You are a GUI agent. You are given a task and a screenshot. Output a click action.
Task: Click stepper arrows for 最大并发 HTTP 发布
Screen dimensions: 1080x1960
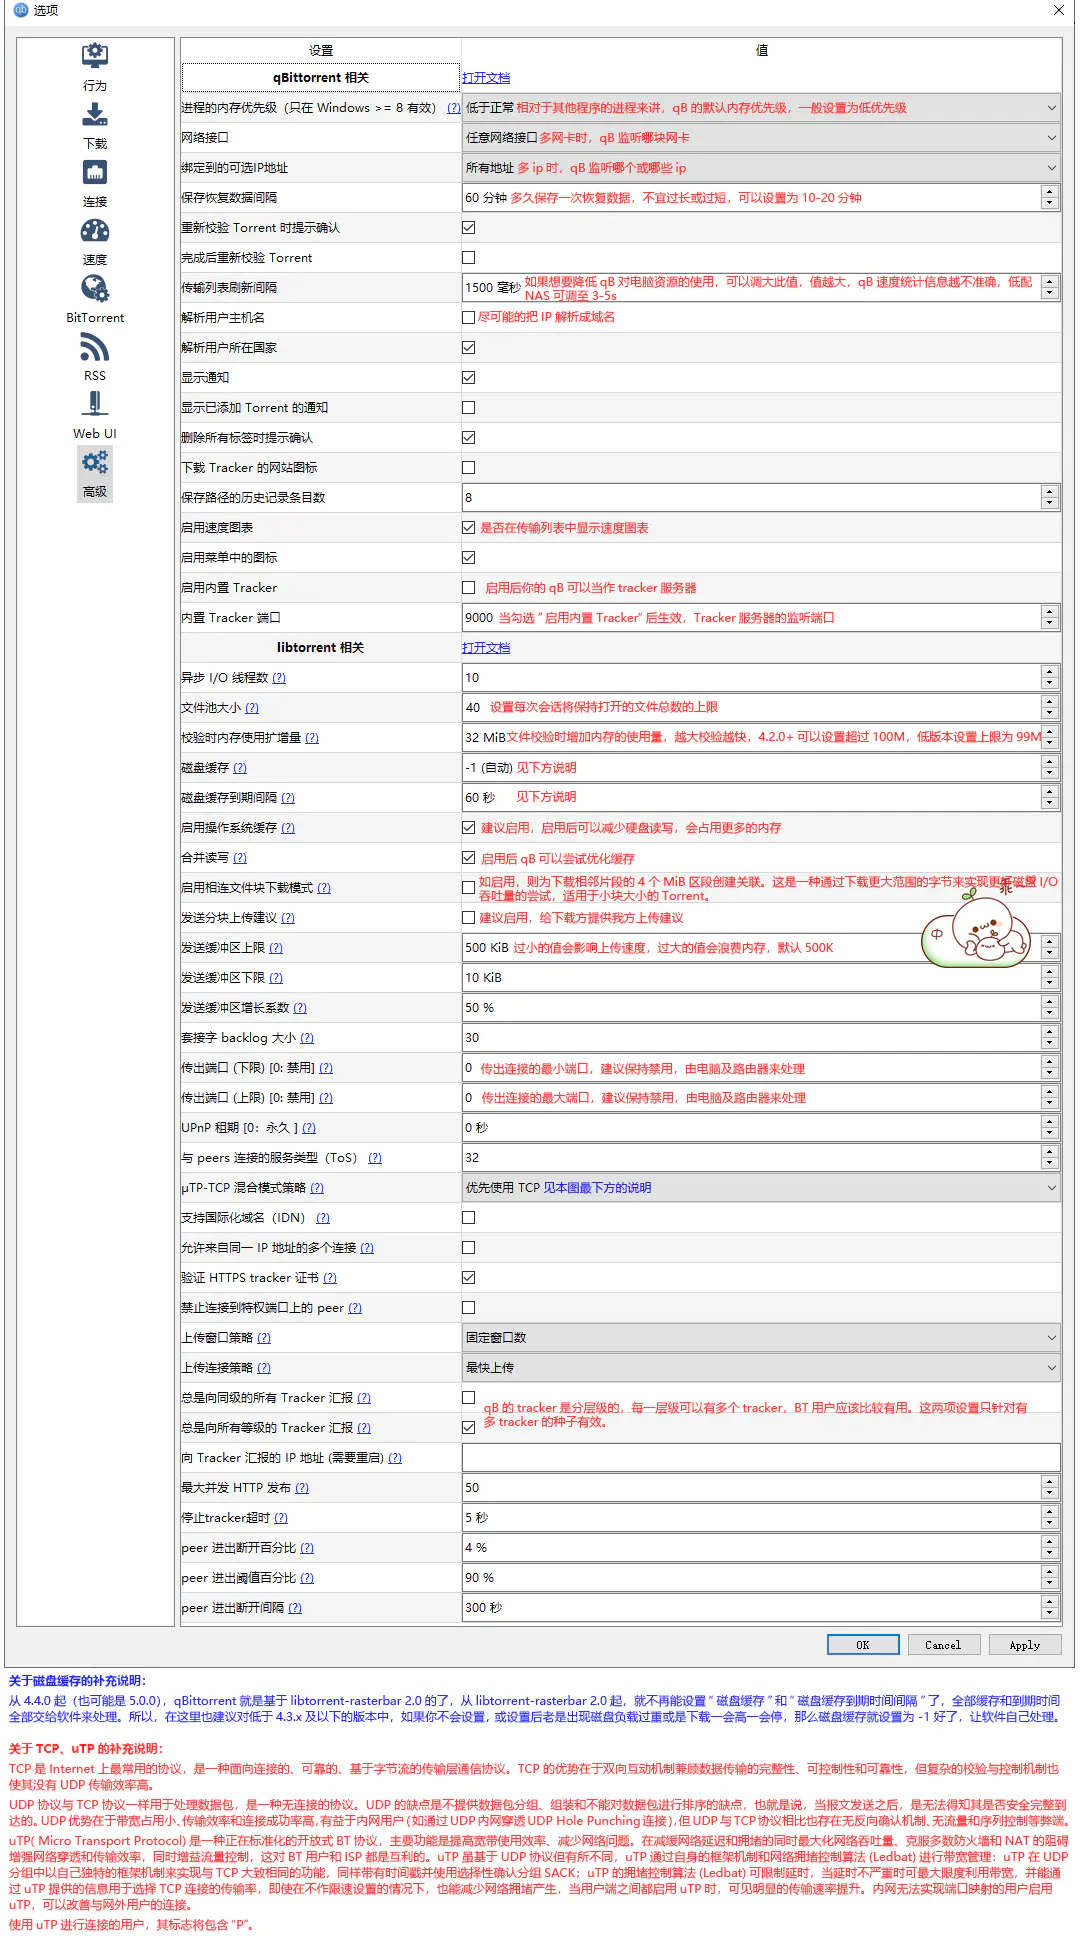[1049, 1488]
